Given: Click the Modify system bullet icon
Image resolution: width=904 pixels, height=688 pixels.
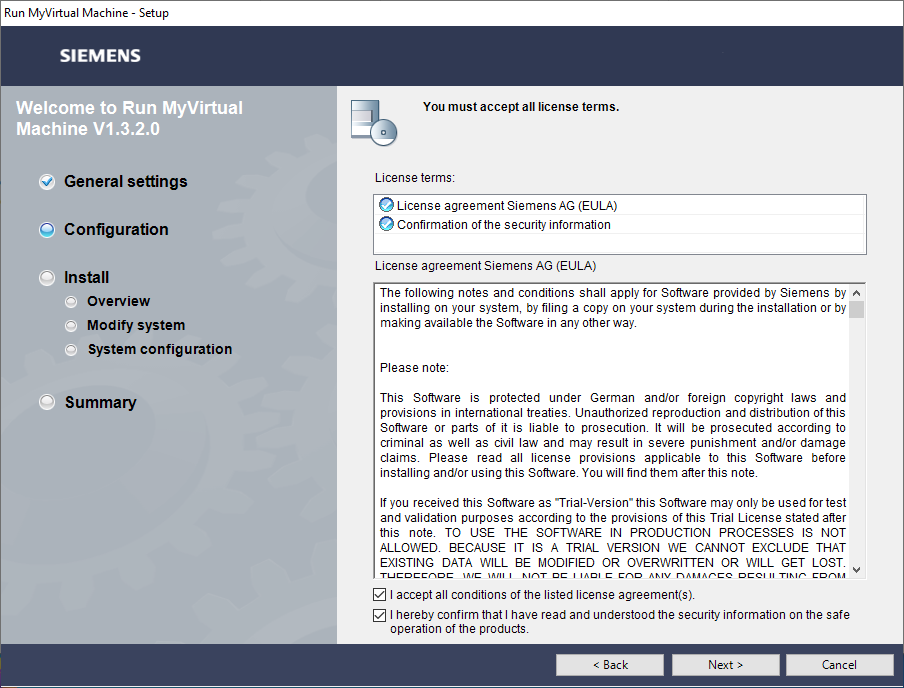Looking at the screenshot, I should pyautogui.click(x=70, y=326).
